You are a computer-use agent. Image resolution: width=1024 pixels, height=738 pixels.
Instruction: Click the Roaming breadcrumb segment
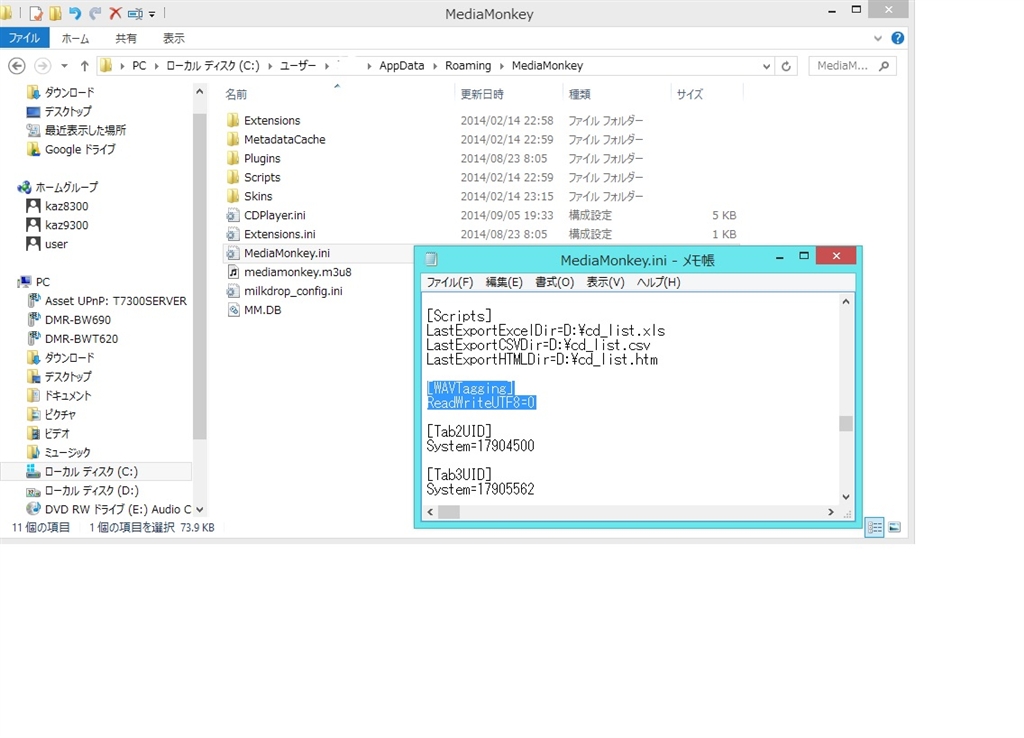[x=468, y=66]
